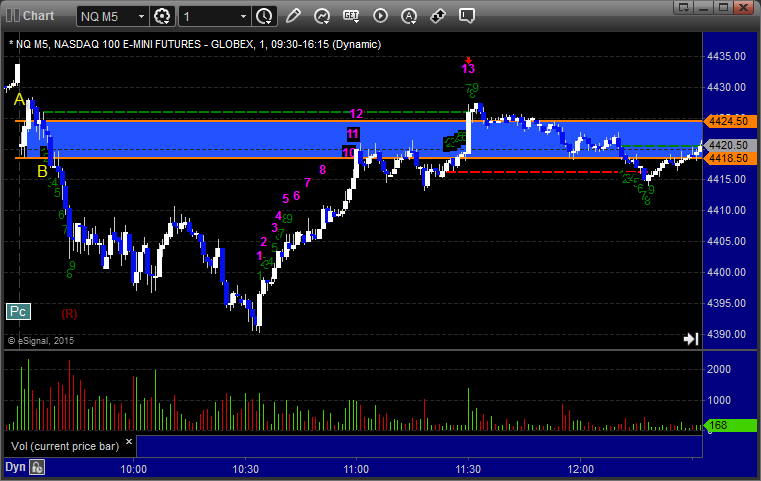Image resolution: width=761 pixels, height=481 pixels.
Task: Open the NQ M5 symbol dropdown
Action: pos(141,17)
